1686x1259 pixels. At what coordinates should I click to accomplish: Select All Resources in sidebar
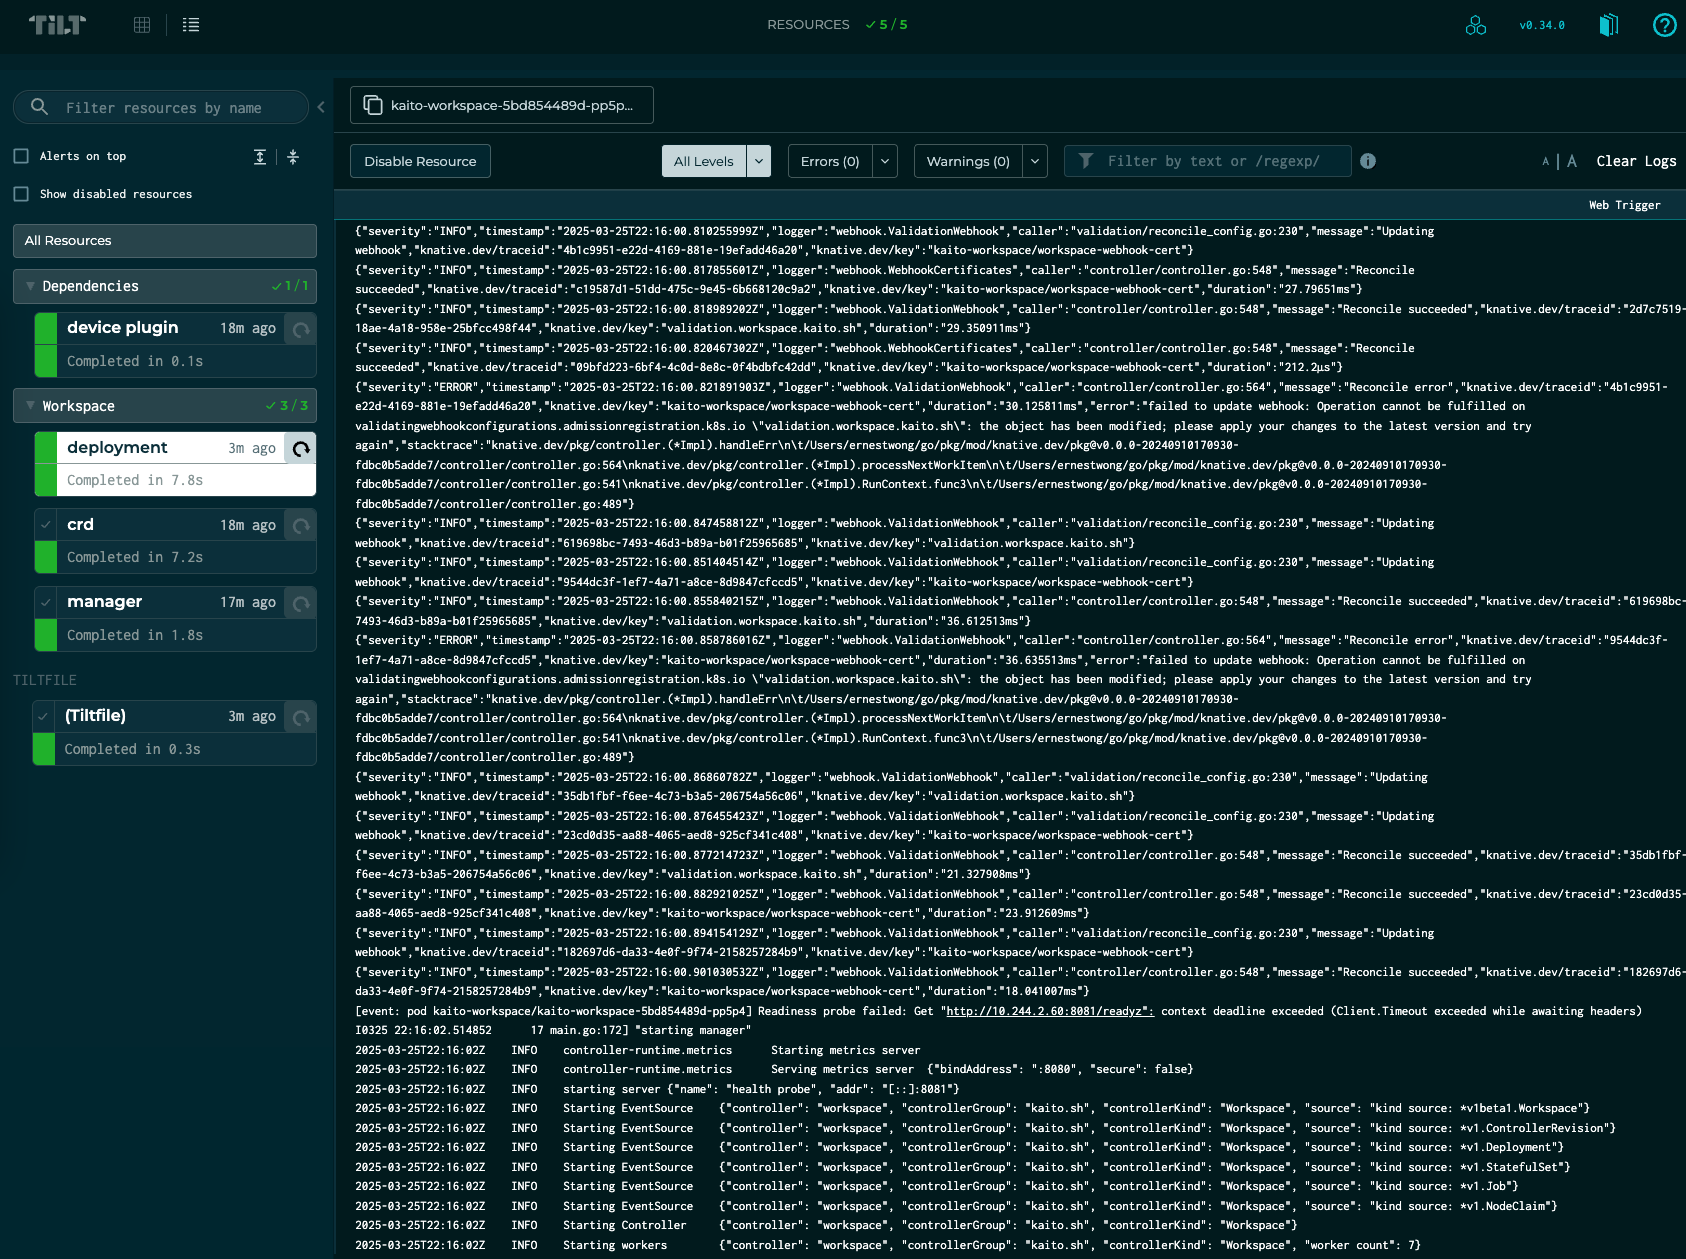click(165, 241)
